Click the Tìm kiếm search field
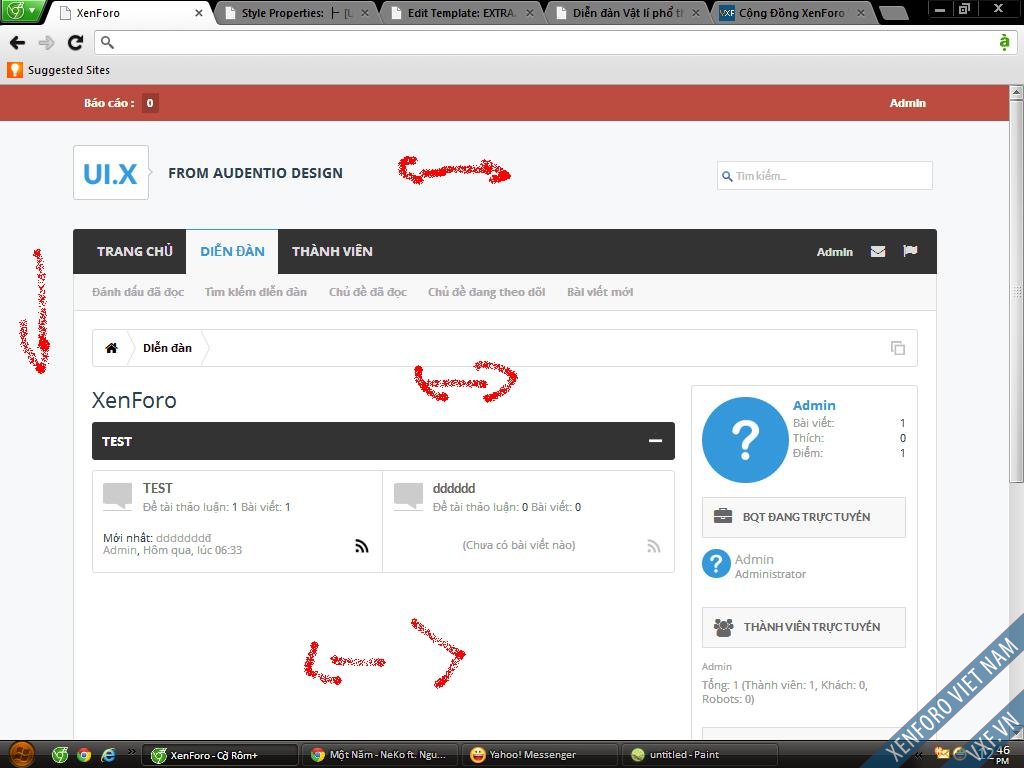1024x768 pixels. [x=830, y=176]
